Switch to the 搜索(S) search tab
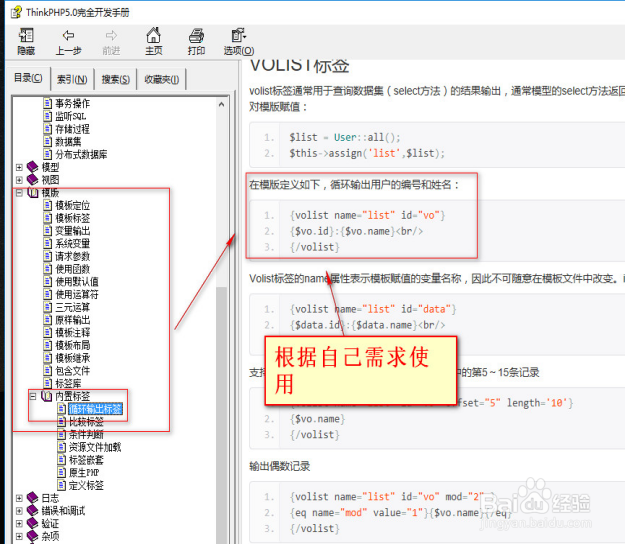This screenshot has height=544, width=625. (x=116, y=80)
